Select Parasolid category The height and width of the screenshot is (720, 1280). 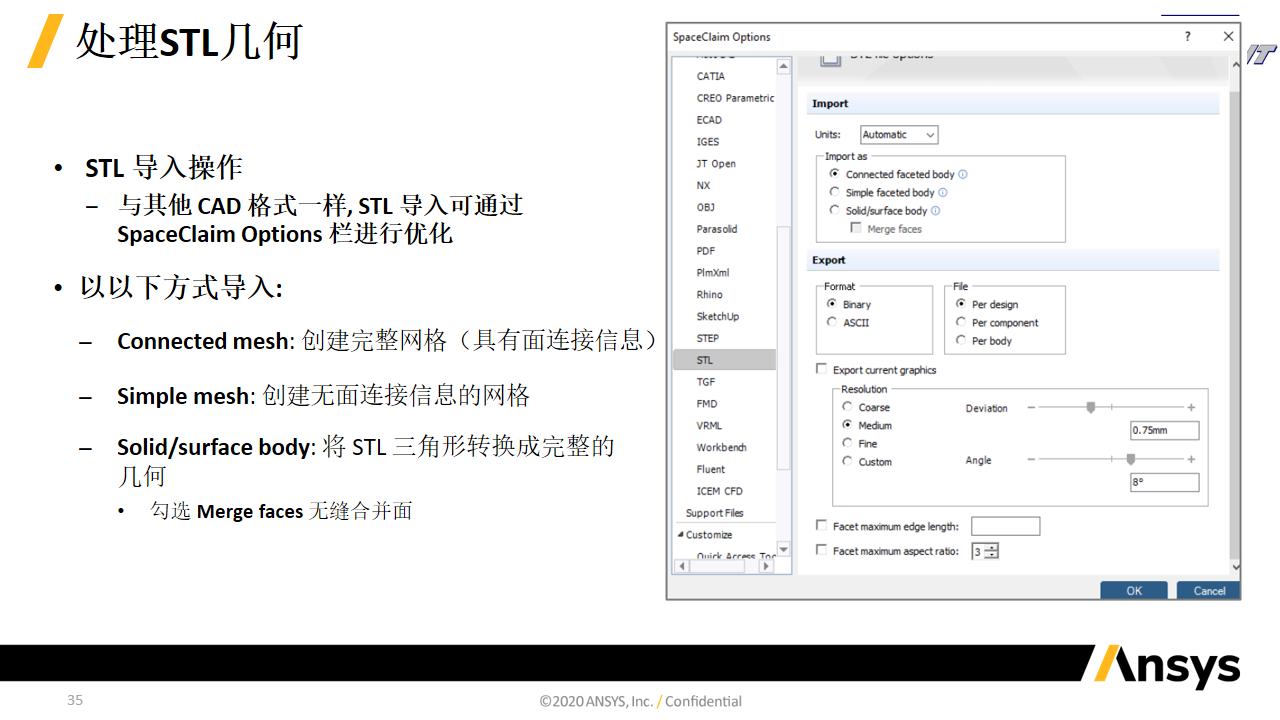[717, 229]
